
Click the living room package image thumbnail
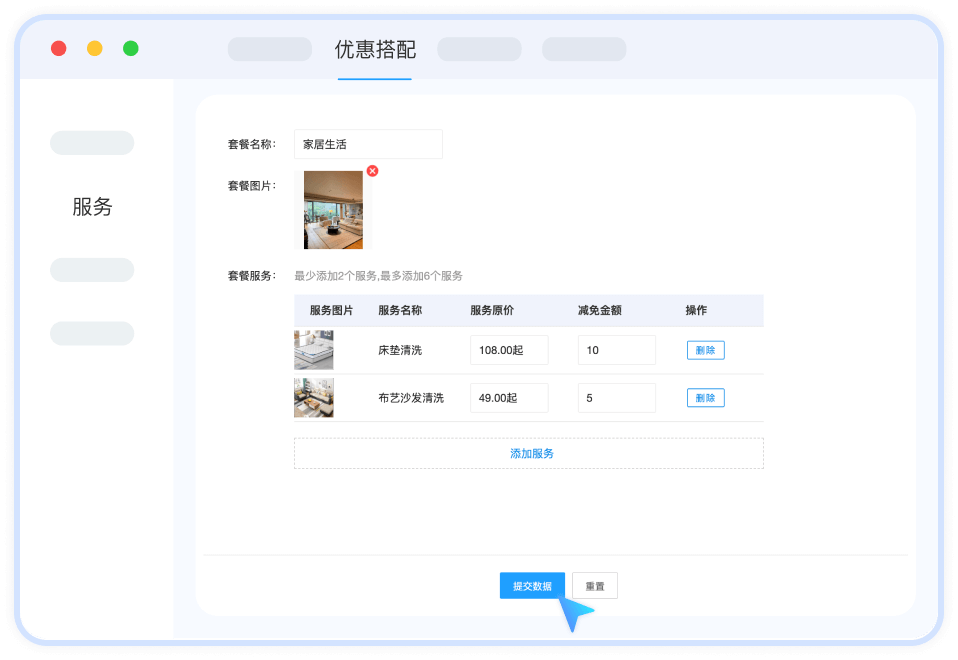333,210
